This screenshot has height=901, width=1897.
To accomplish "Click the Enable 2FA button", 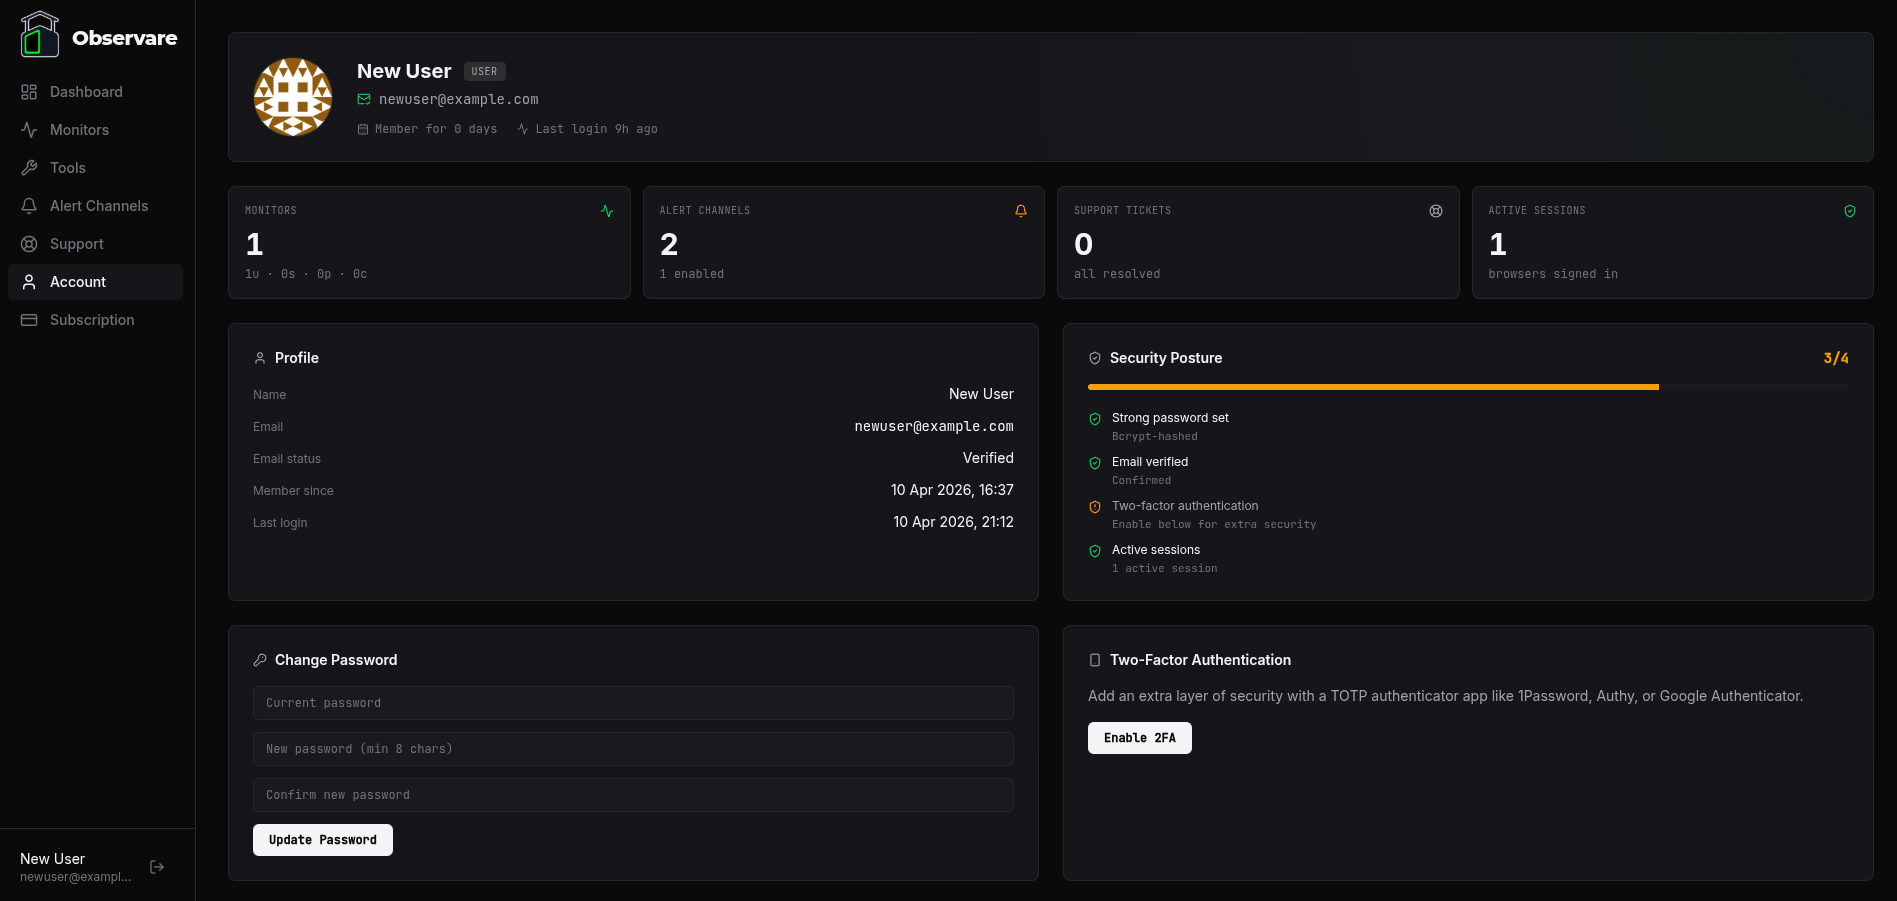I will 1139,738.
